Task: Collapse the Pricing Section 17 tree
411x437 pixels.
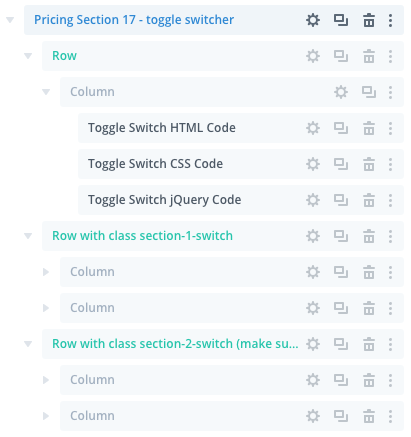Action: click(10, 20)
